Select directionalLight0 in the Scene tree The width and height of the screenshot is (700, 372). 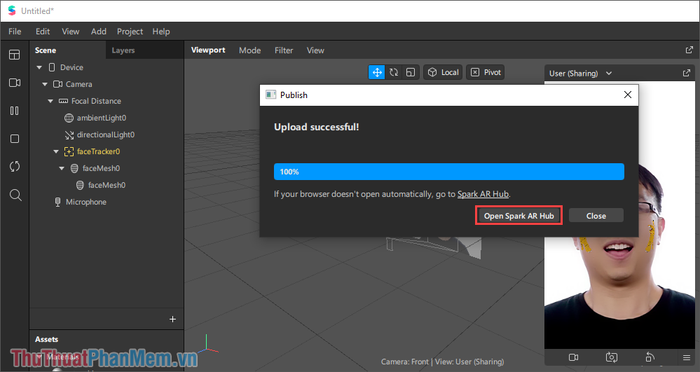tap(105, 135)
